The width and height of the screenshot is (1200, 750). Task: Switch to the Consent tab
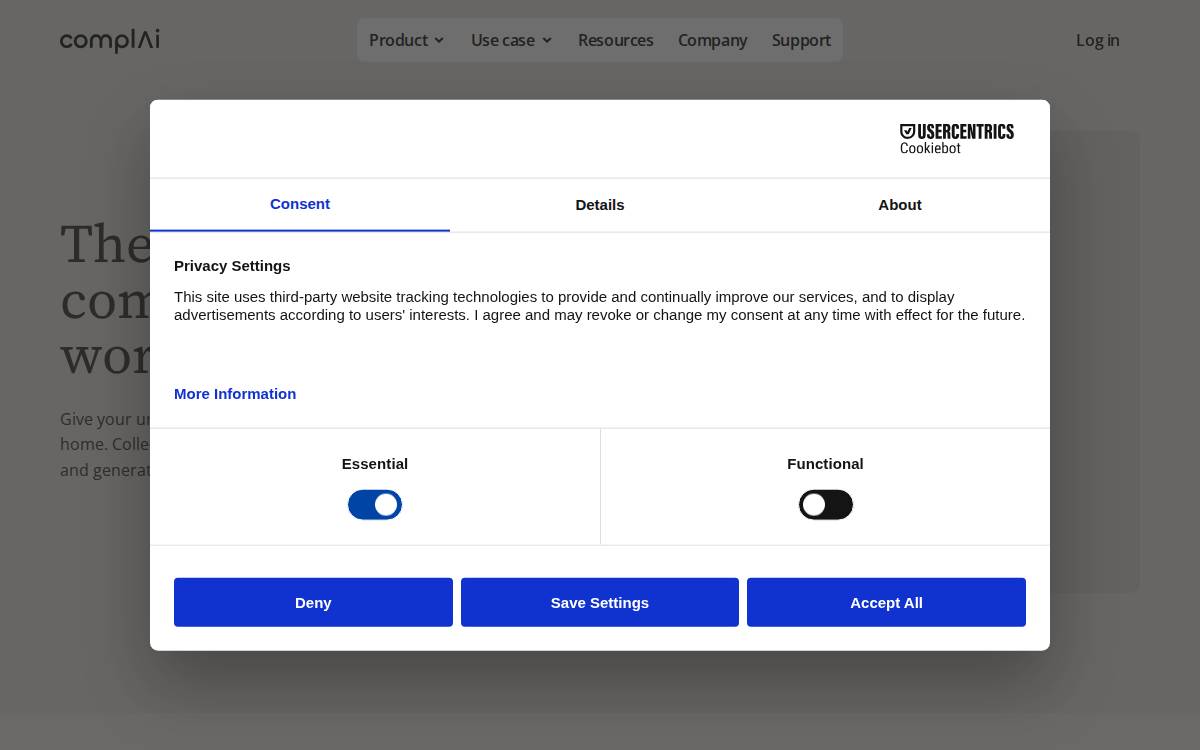[x=300, y=205]
